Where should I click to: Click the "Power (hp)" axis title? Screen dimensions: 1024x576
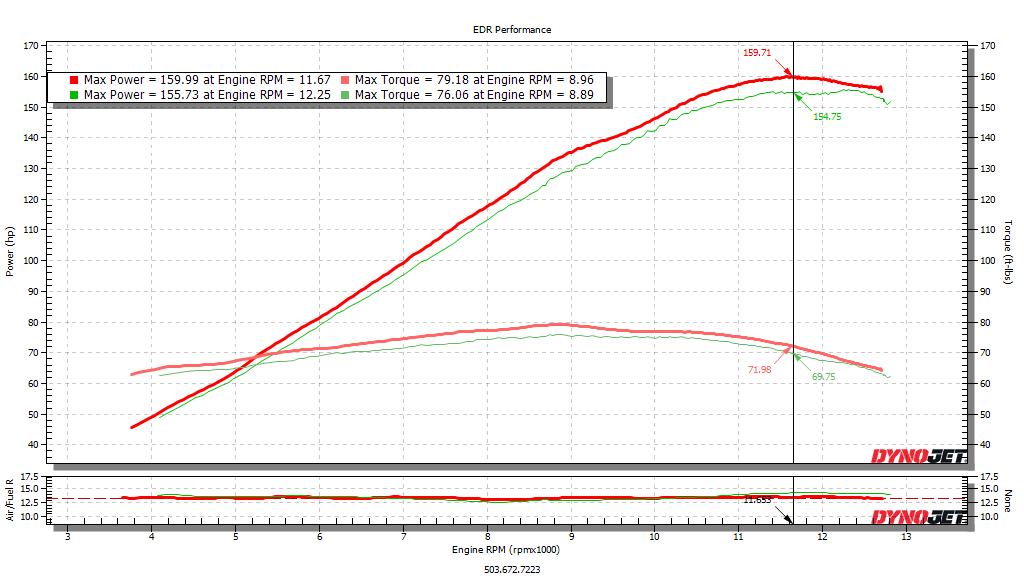(x=10, y=251)
